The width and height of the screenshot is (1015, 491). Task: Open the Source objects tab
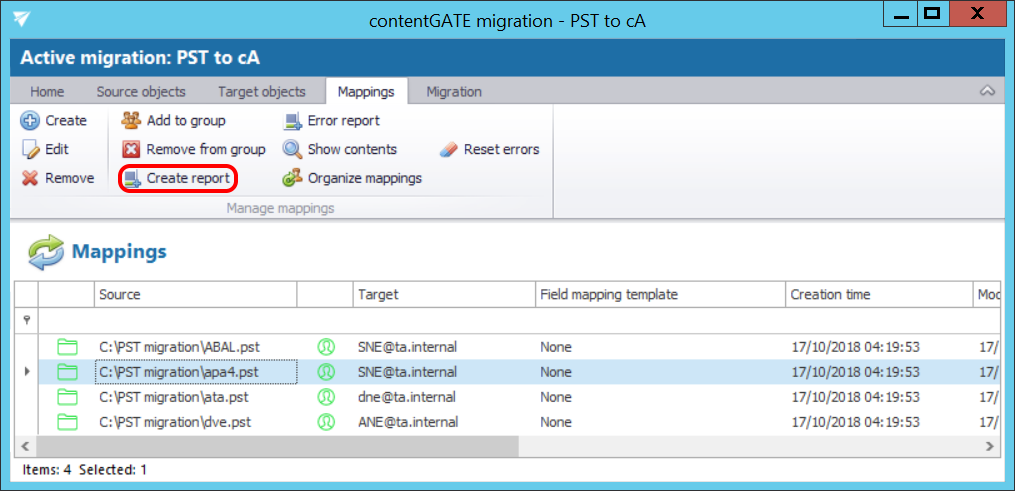pos(141,92)
